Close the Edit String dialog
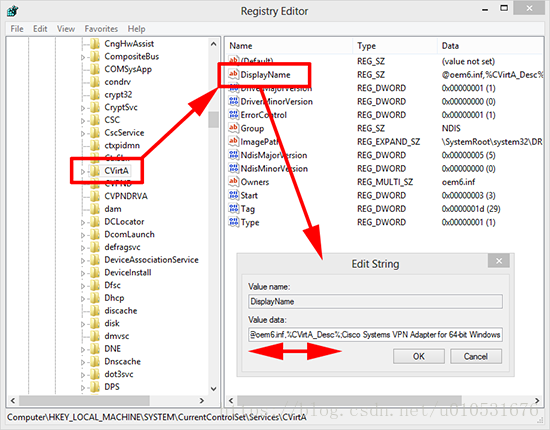This screenshot has height=430, width=550. 499,261
